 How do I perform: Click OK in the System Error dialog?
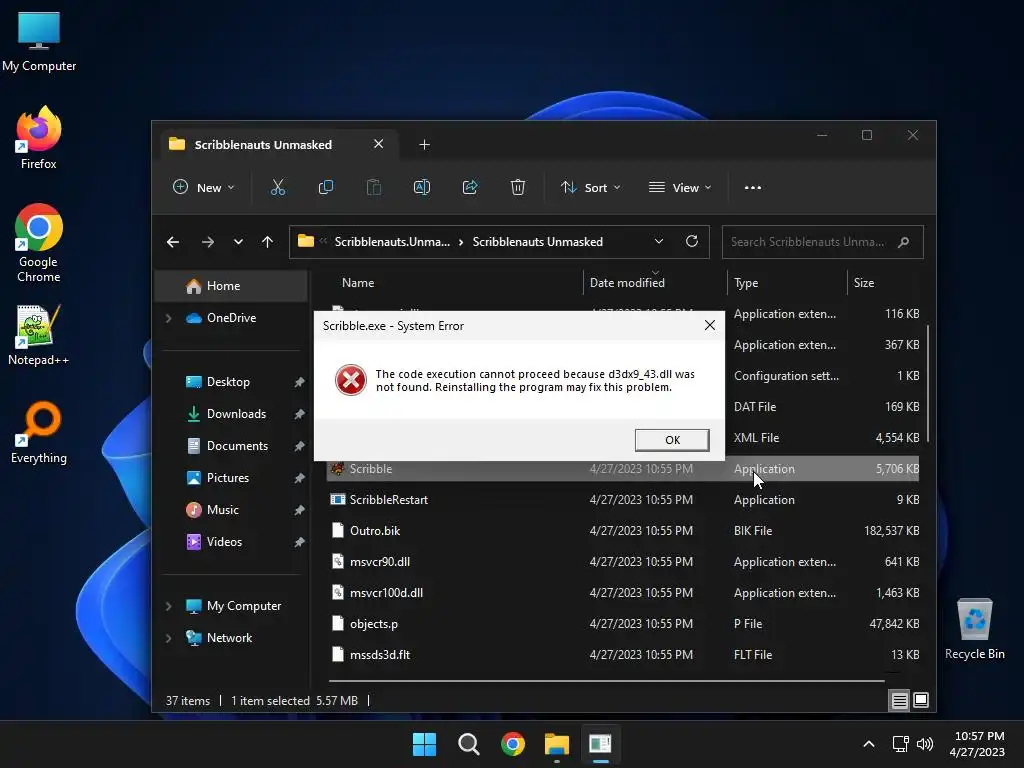(672, 440)
